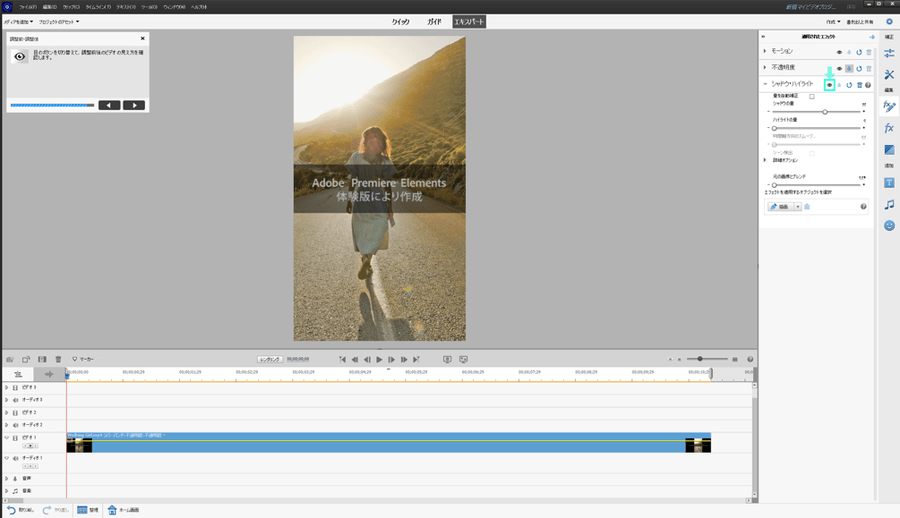The height and width of the screenshot is (518, 900).
Task: Click the second icon in the timeline toolbar
Action: pyautogui.click(x=26, y=359)
